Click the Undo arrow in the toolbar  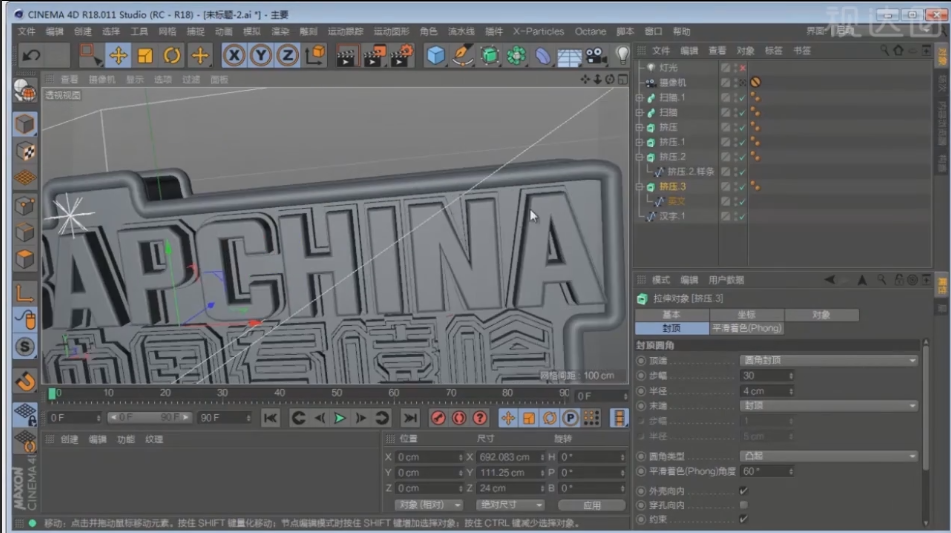[x=31, y=56]
